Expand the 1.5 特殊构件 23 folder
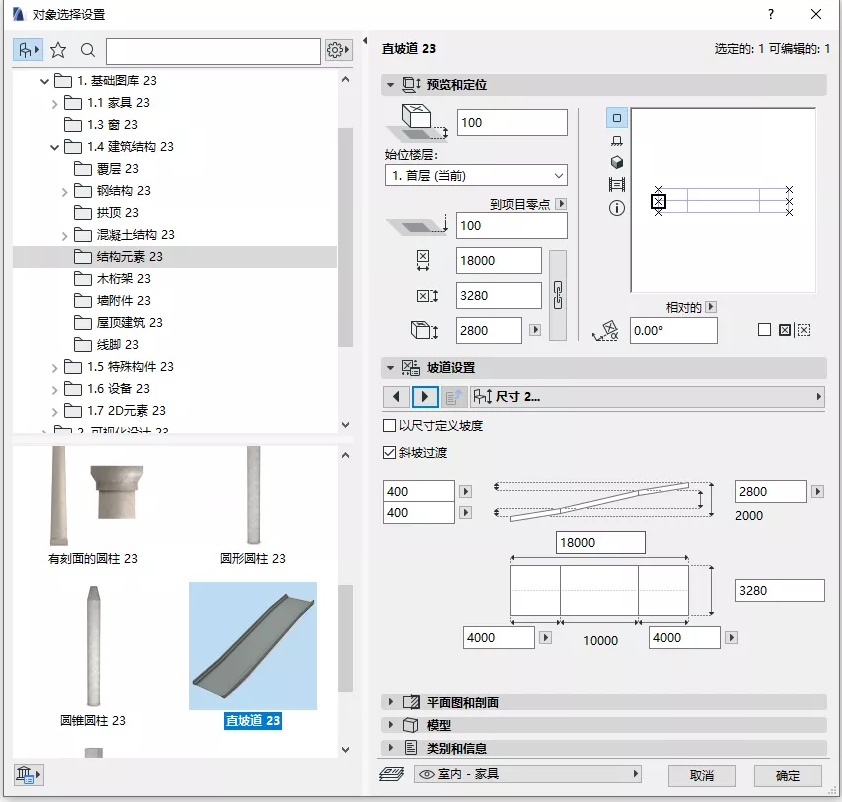The width and height of the screenshot is (842, 802). click(x=54, y=368)
